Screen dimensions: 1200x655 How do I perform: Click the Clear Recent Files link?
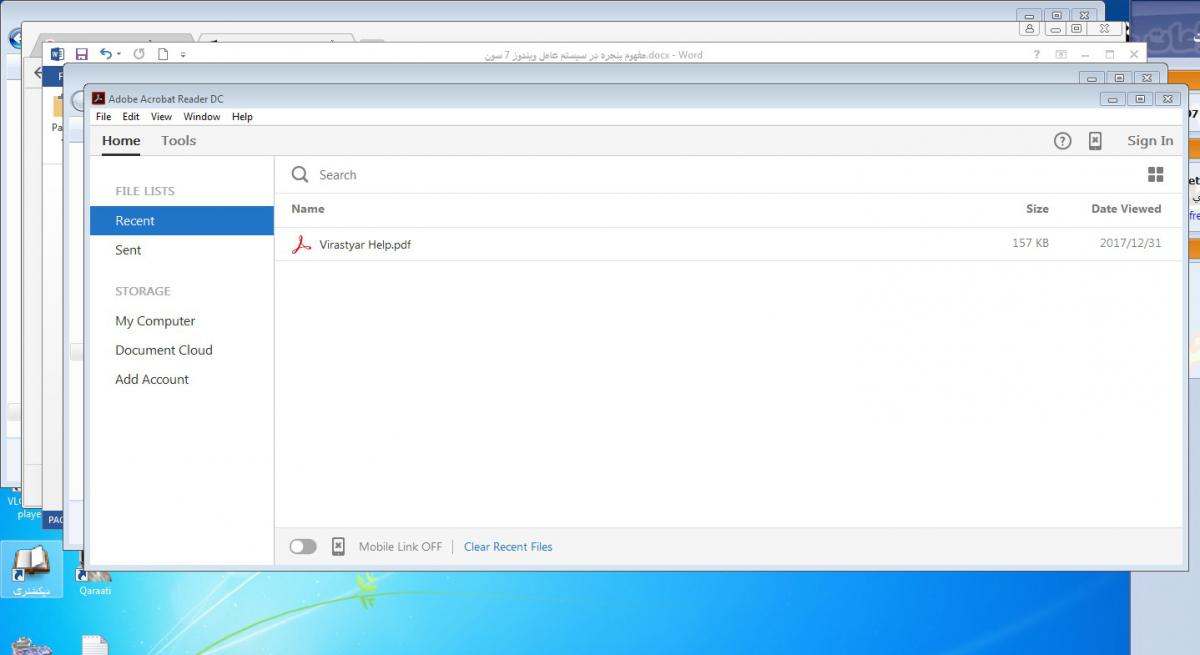(x=508, y=547)
